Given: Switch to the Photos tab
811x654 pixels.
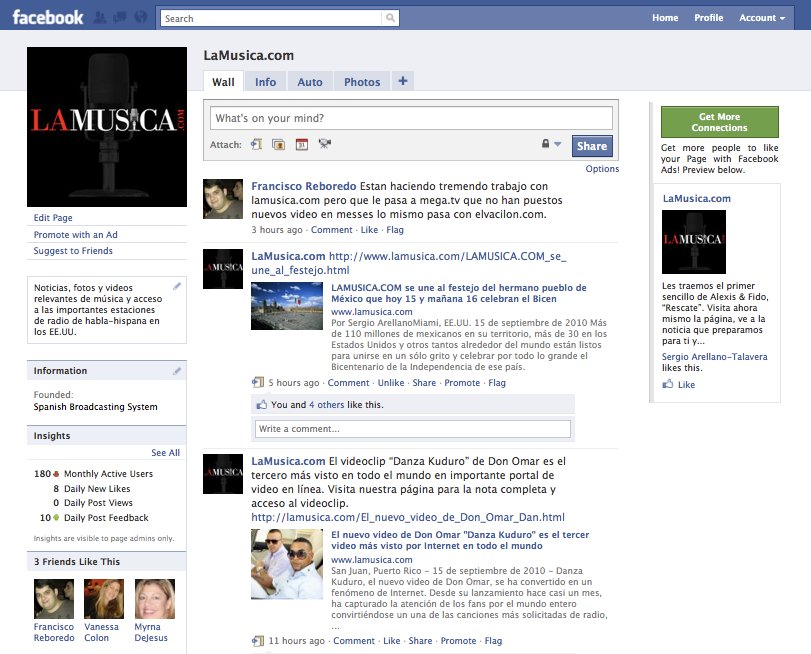Looking at the screenshot, I should (x=362, y=82).
